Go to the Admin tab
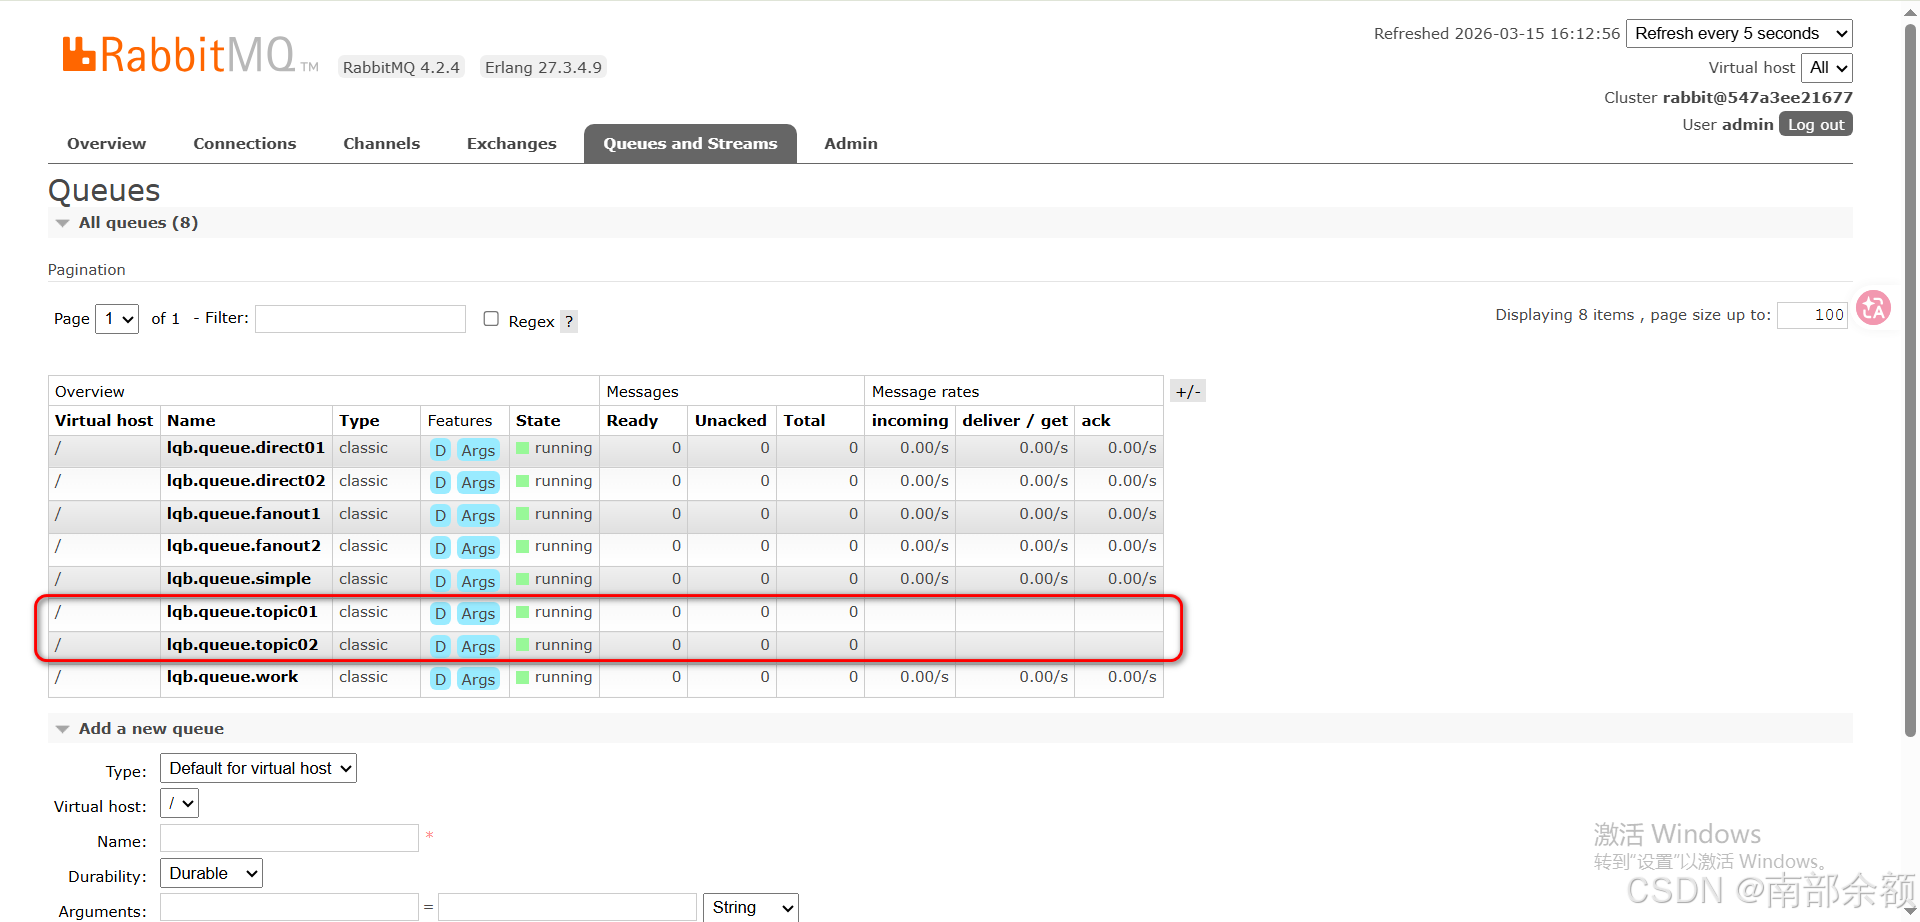The image size is (1920, 922). click(x=851, y=143)
